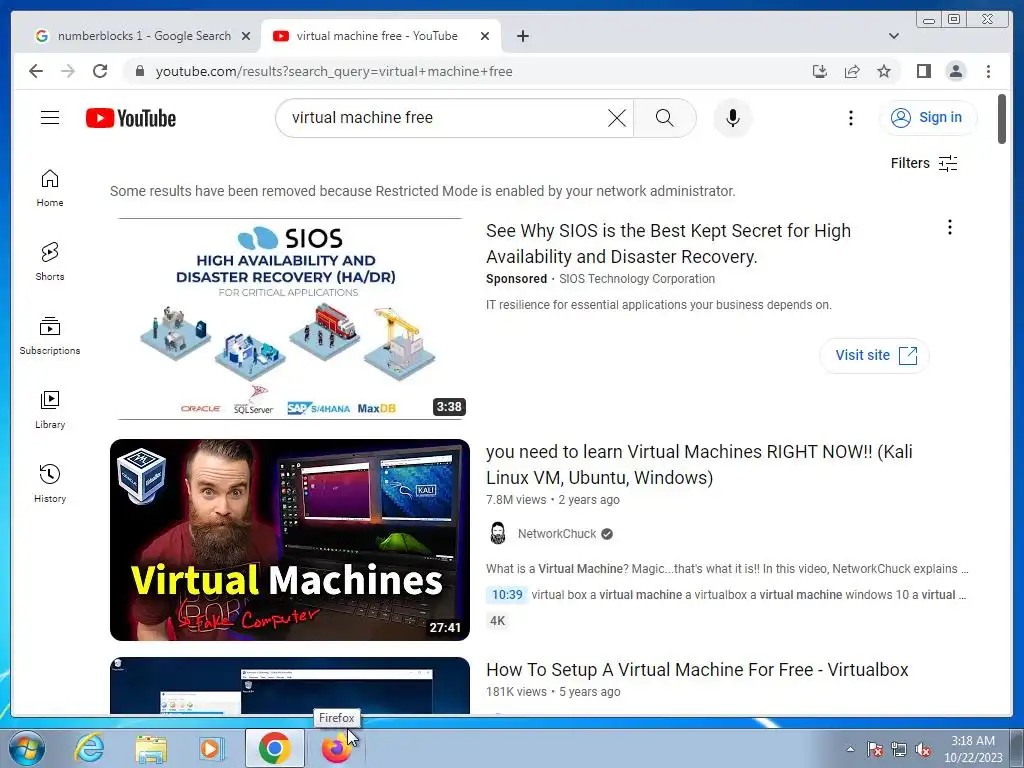Open 'you need to learn Virtual Machines' title

(x=699, y=464)
